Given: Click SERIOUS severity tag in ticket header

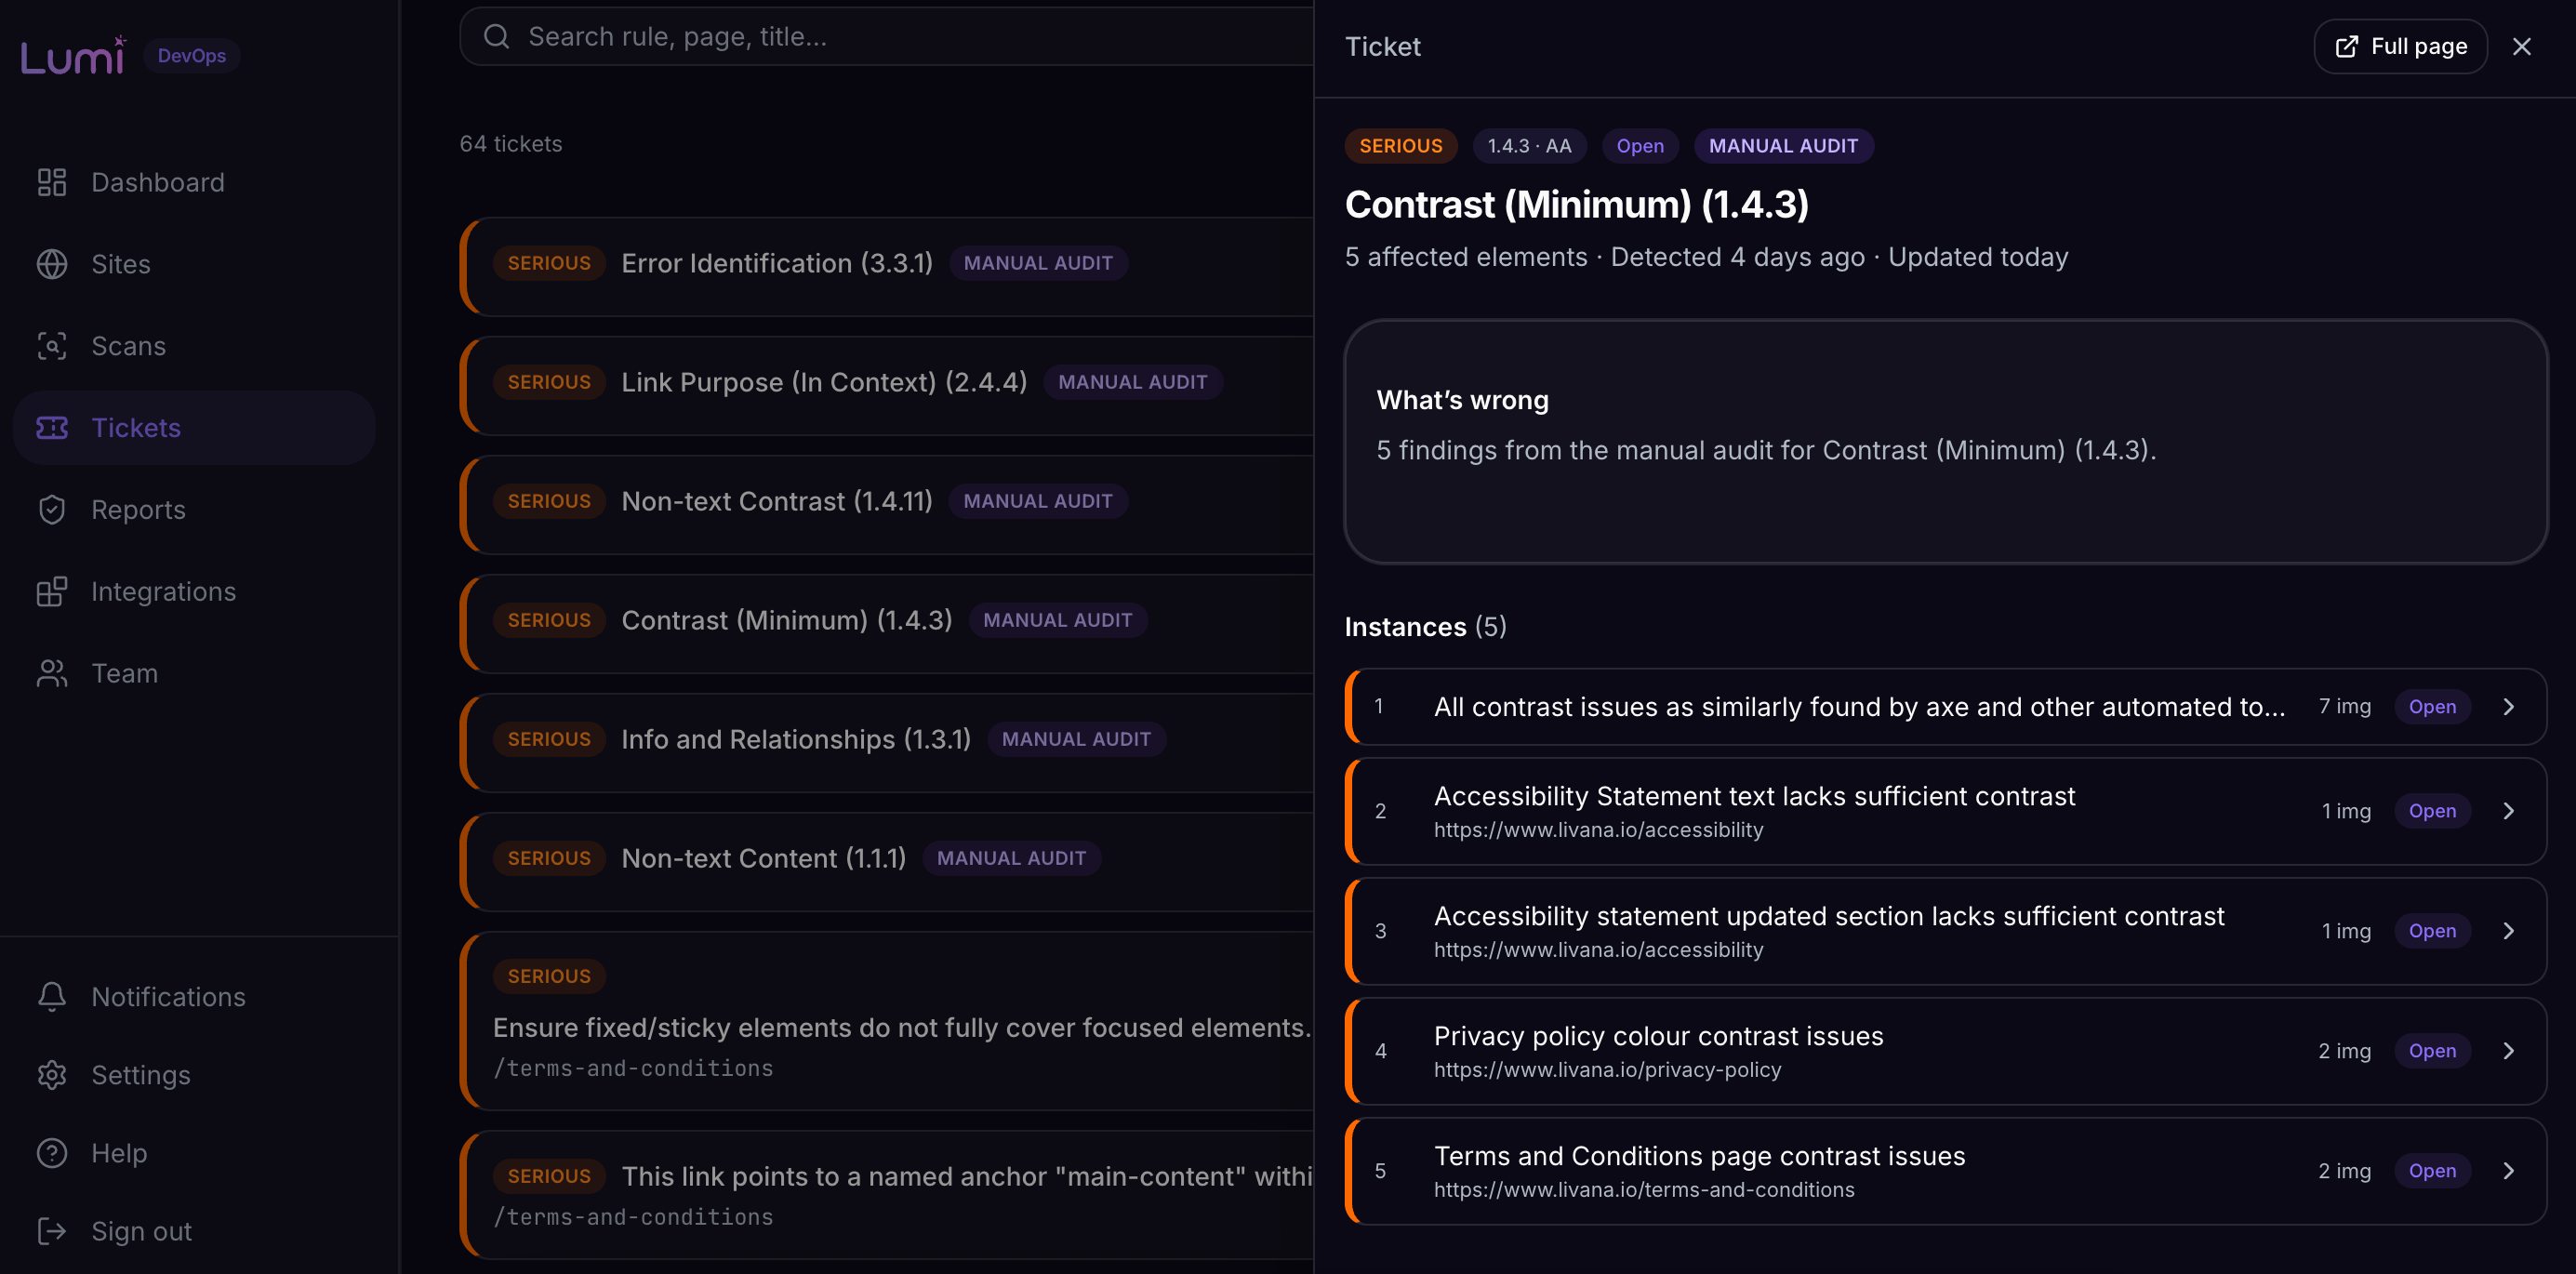Looking at the screenshot, I should click(1400, 146).
